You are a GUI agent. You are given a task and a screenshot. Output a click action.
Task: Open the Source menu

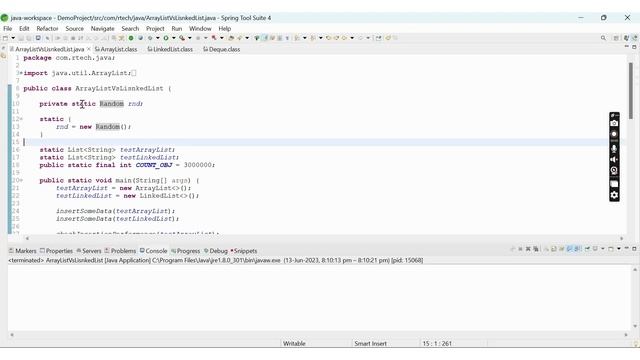tap(75, 29)
